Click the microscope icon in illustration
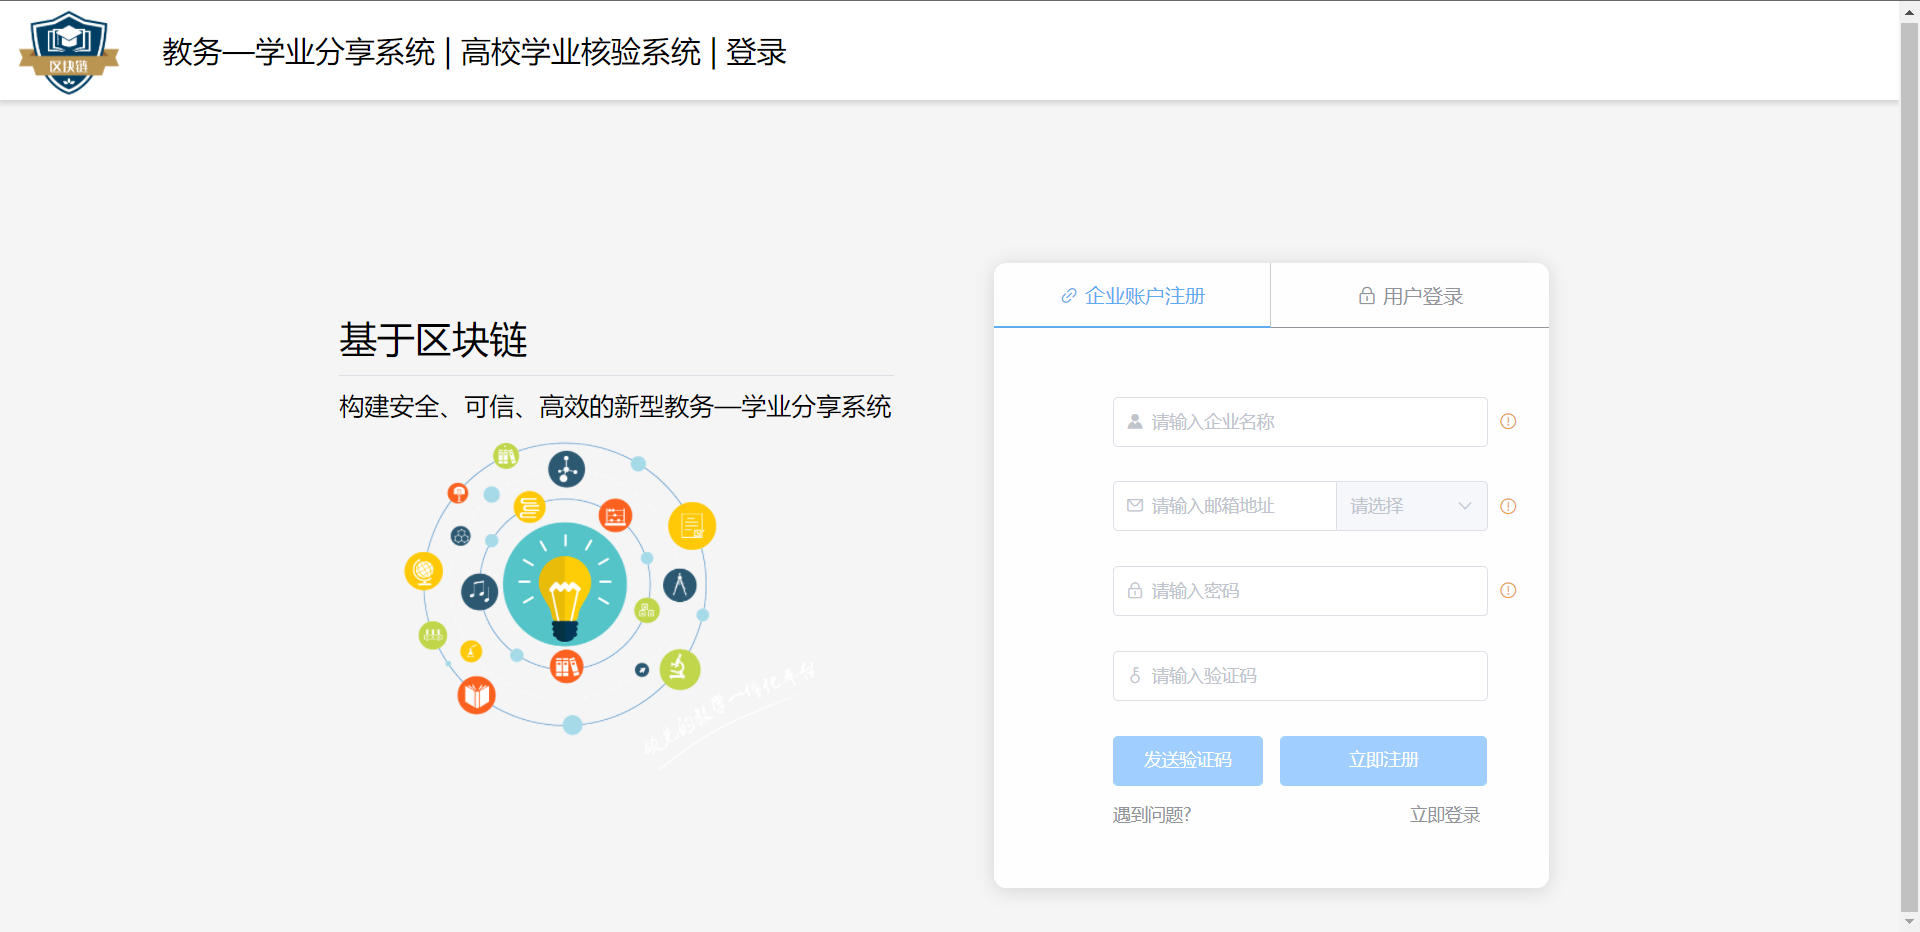 [x=679, y=669]
